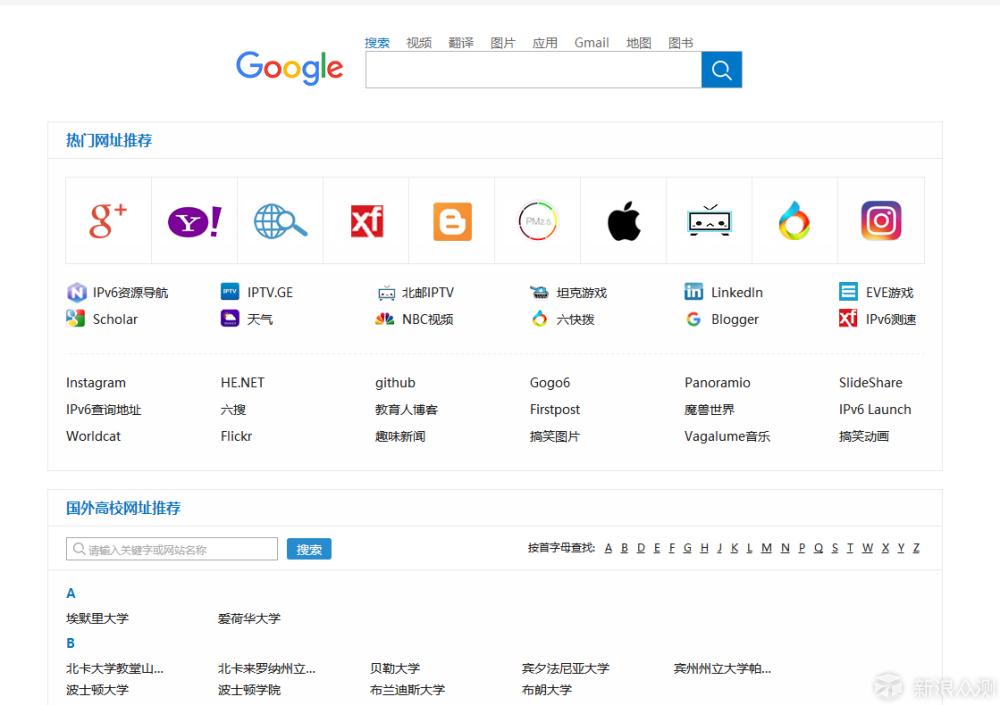Open the Firstpost link
The width and height of the screenshot is (1000, 705).
[x=555, y=410]
